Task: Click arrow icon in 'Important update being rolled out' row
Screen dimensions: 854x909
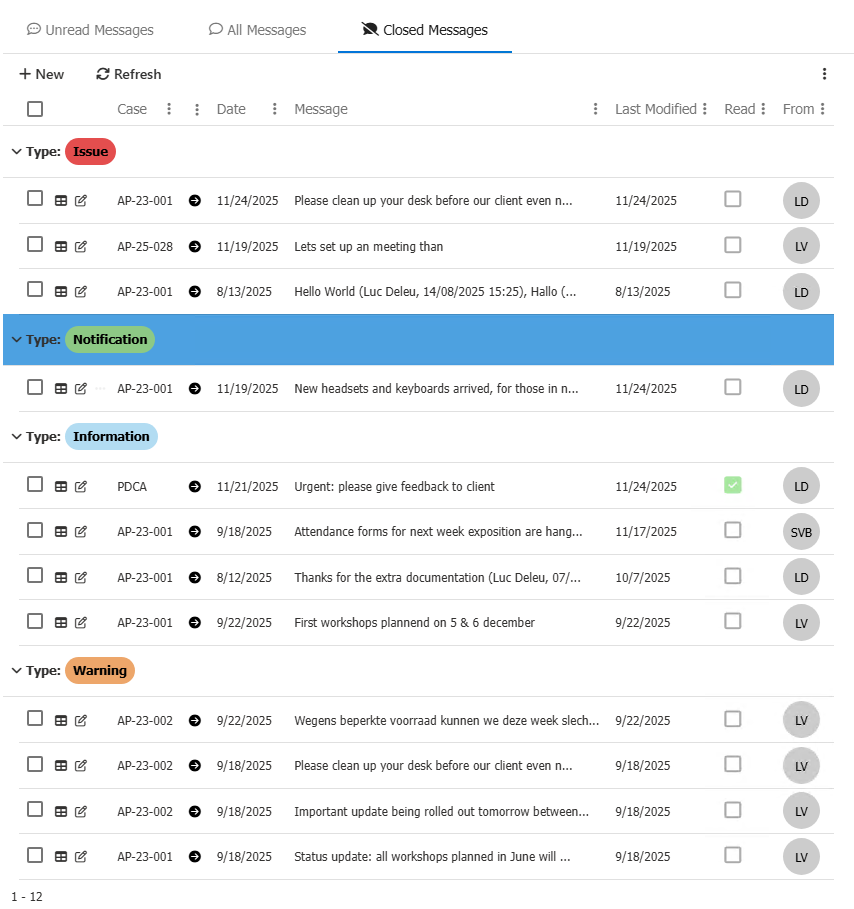Action: (x=195, y=812)
